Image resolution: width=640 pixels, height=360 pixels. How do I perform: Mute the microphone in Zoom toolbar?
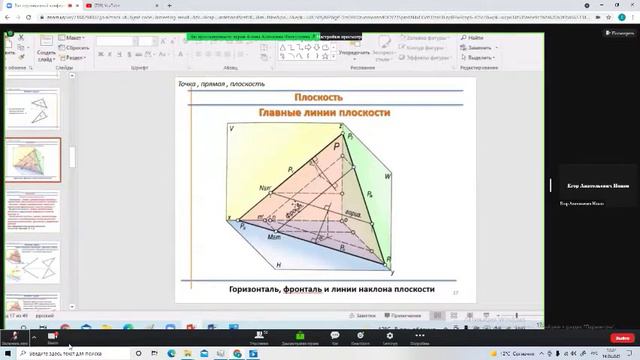15,338
